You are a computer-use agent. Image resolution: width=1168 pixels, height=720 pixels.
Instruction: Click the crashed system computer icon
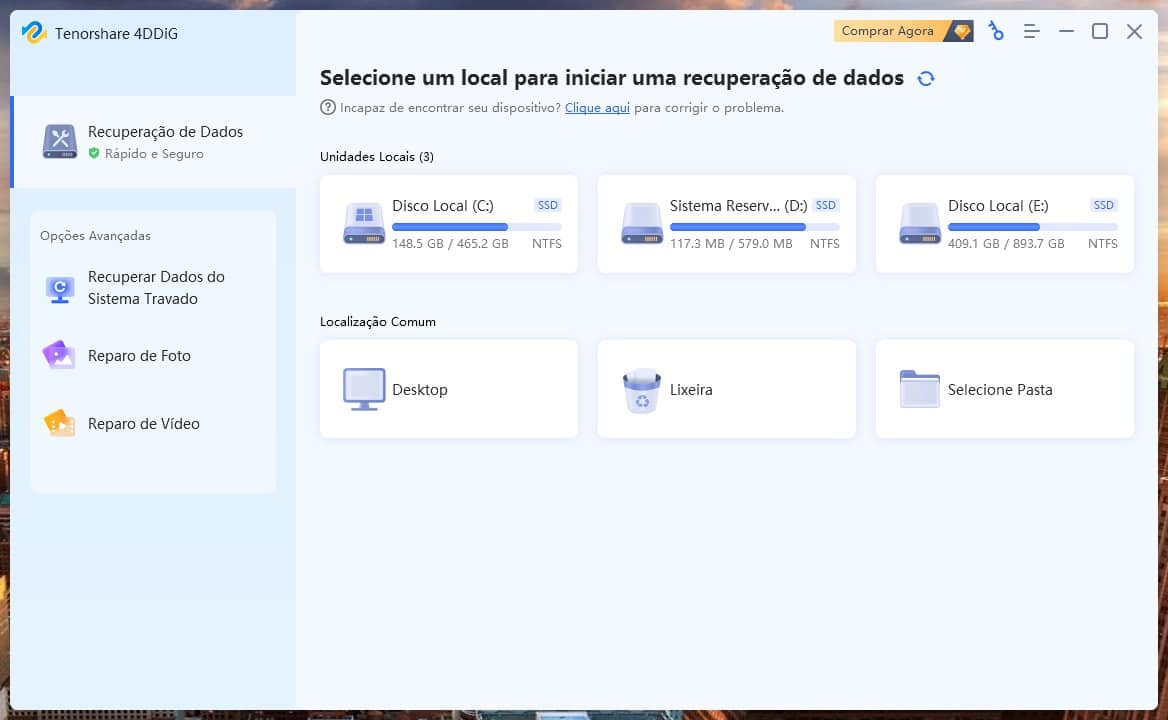(x=60, y=289)
